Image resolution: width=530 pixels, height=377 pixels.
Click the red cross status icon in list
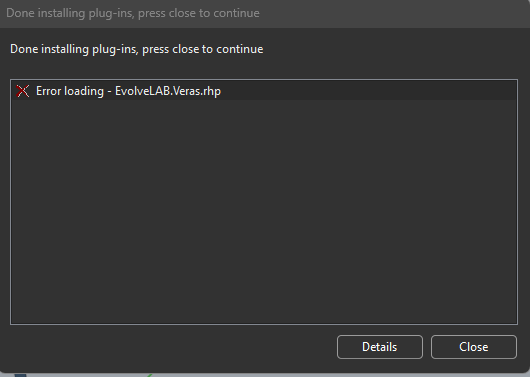[x=23, y=91]
